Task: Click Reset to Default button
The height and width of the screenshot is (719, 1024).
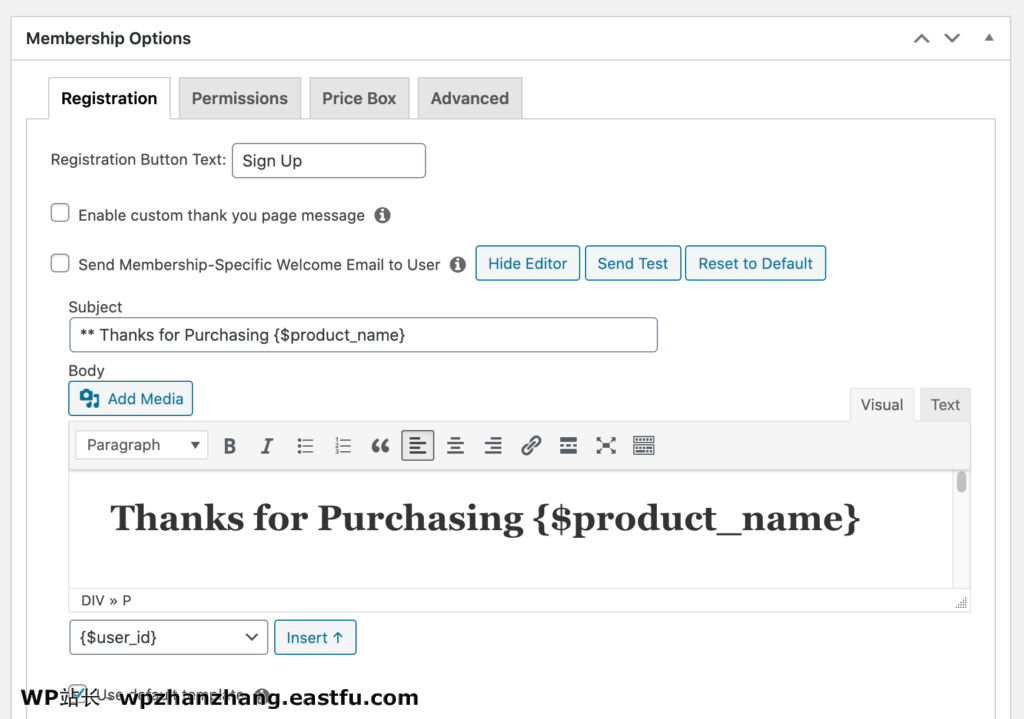Action: pos(755,264)
